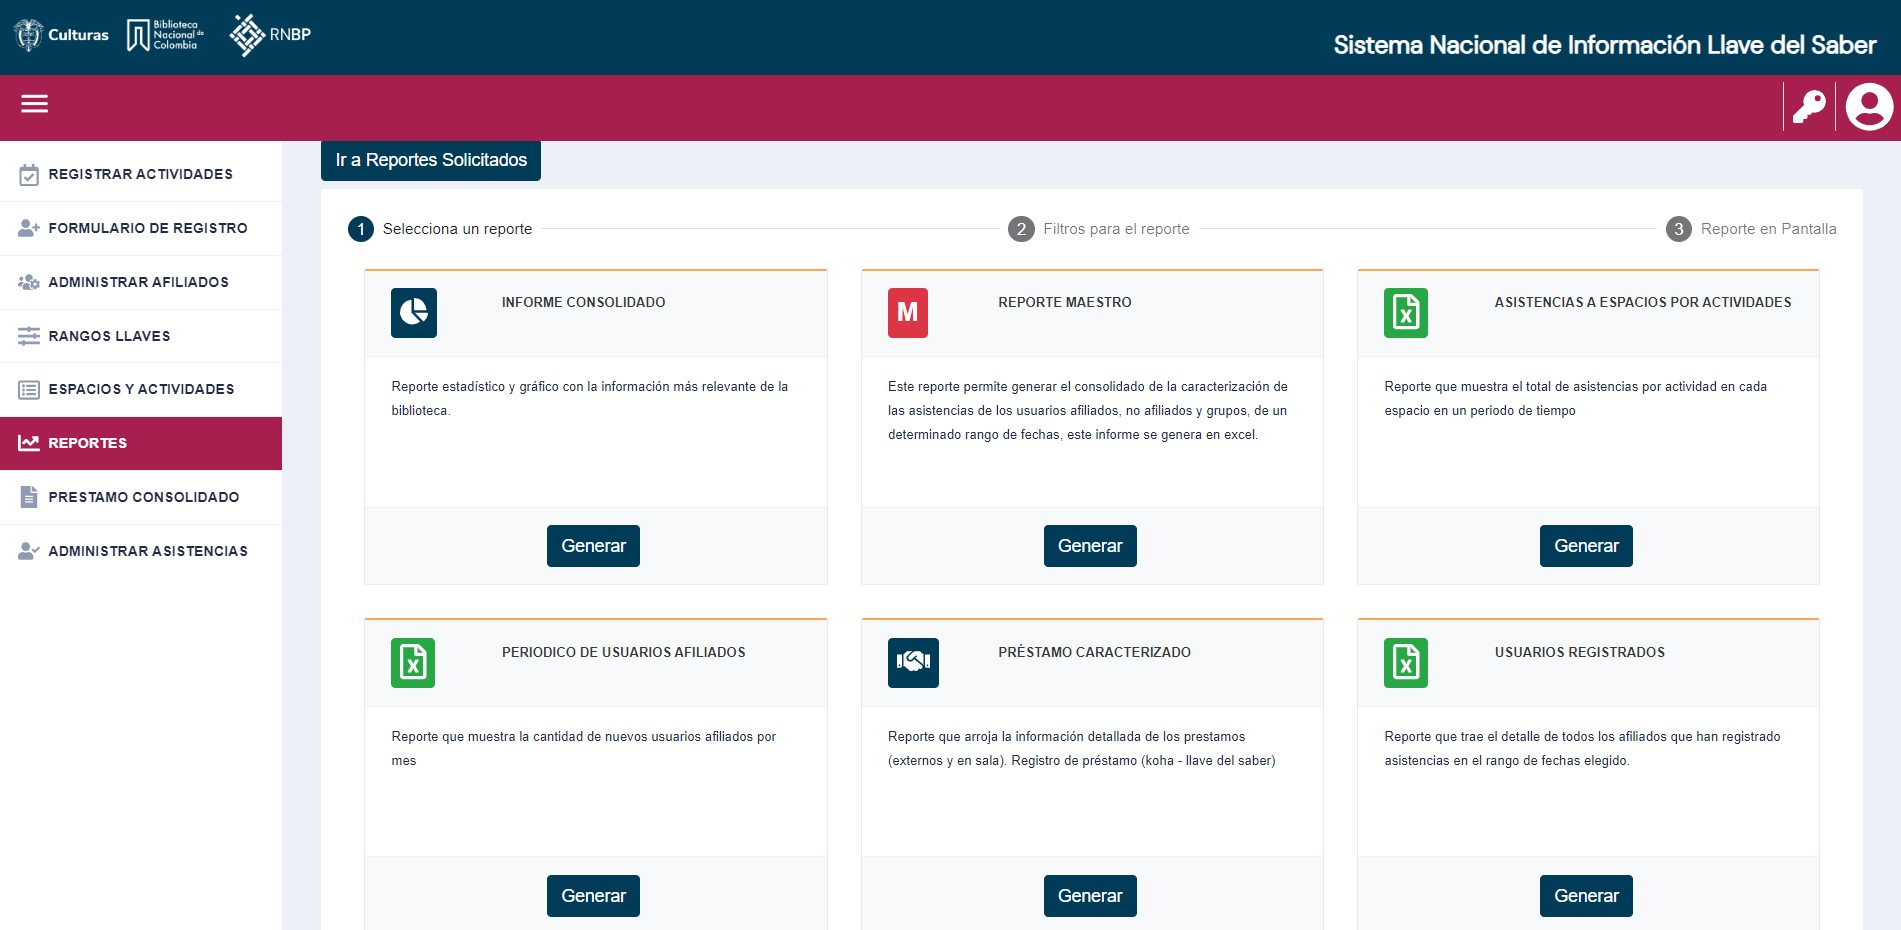Generate Periodico de Usuarios Afiliados report

coord(593,896)
